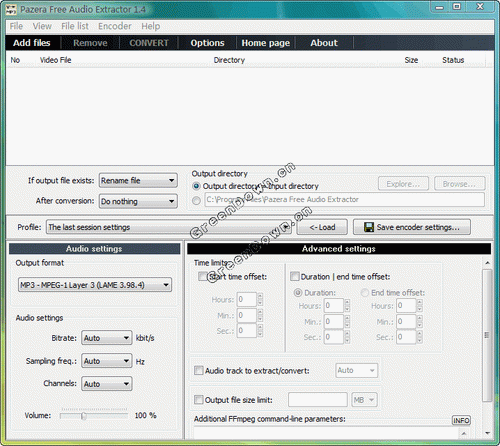This screenshot has height=446, width=500.
Task: Click End time offset Sec. stepper arrows
Action: pyautogui.click(x=419, y=337)
